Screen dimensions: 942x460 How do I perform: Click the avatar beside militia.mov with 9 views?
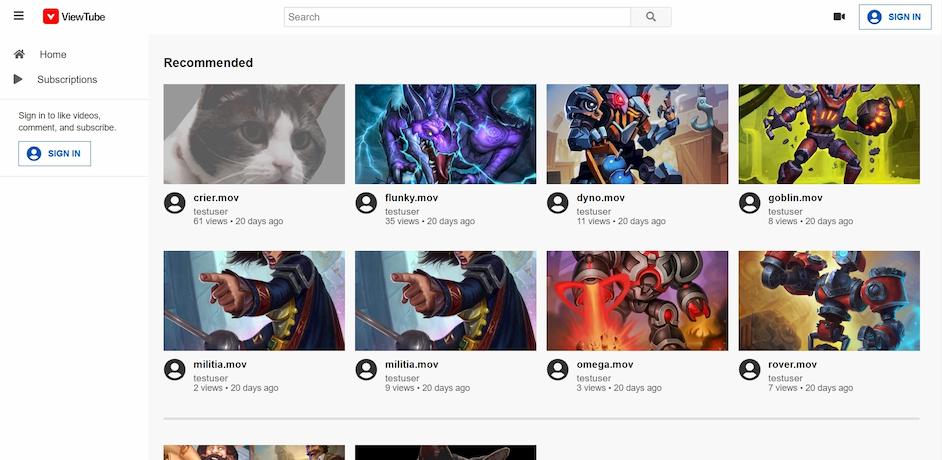coord(366,370)
